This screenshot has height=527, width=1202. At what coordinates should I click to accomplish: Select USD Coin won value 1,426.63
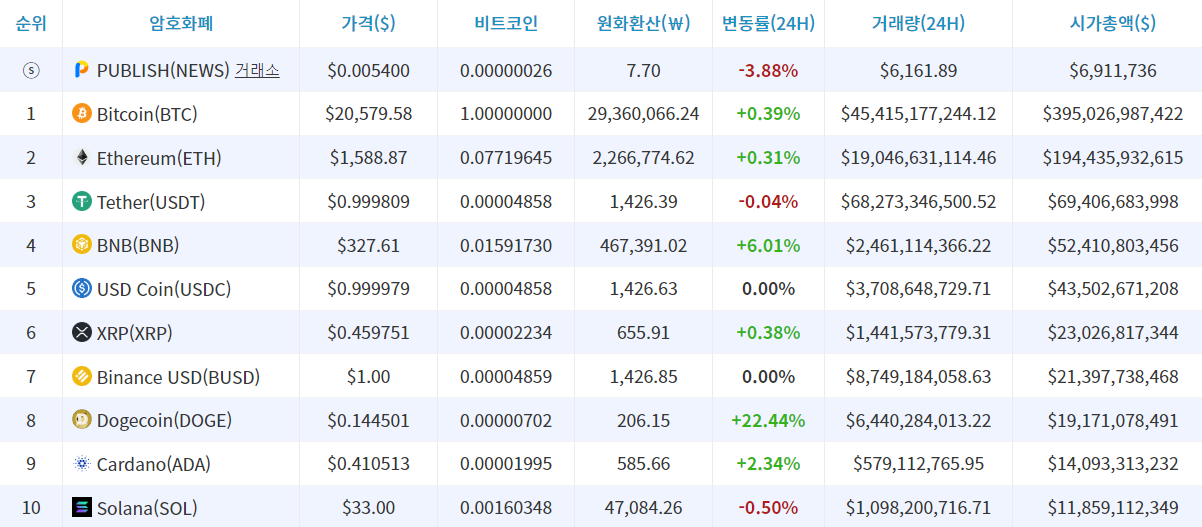point(643,289)
